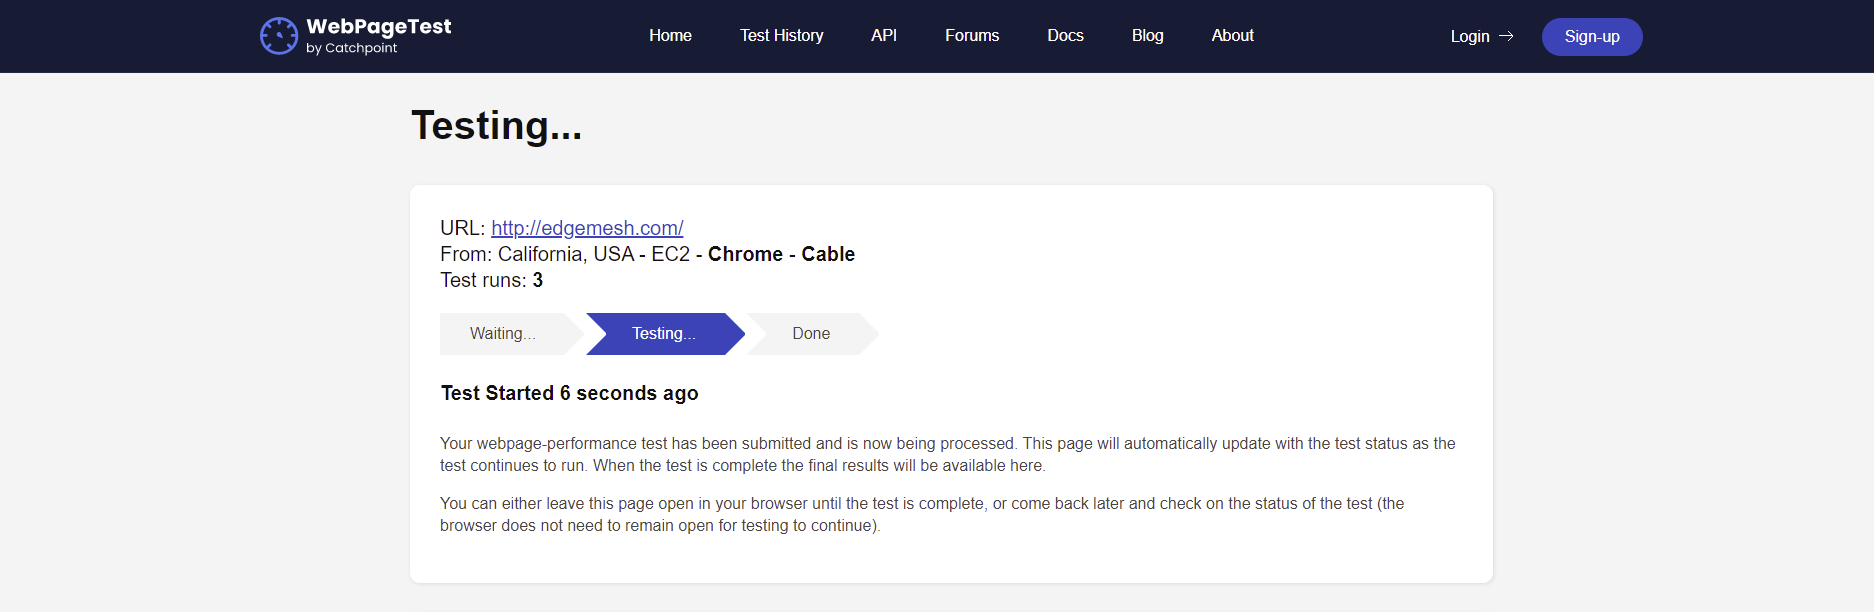Click the Testing... page heading
Screen dimensions: 1874x612
point(497,126)
